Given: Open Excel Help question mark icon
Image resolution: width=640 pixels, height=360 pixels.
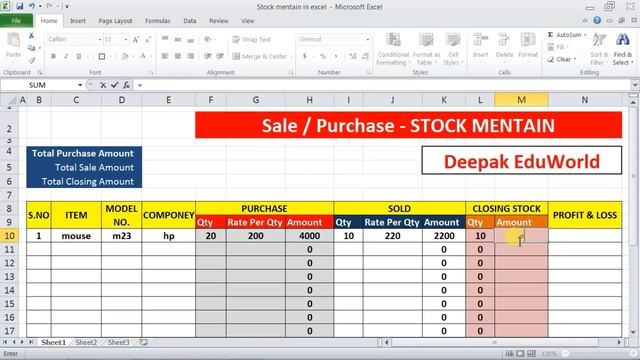Looking at the screenshot, I should pos(597,20).
